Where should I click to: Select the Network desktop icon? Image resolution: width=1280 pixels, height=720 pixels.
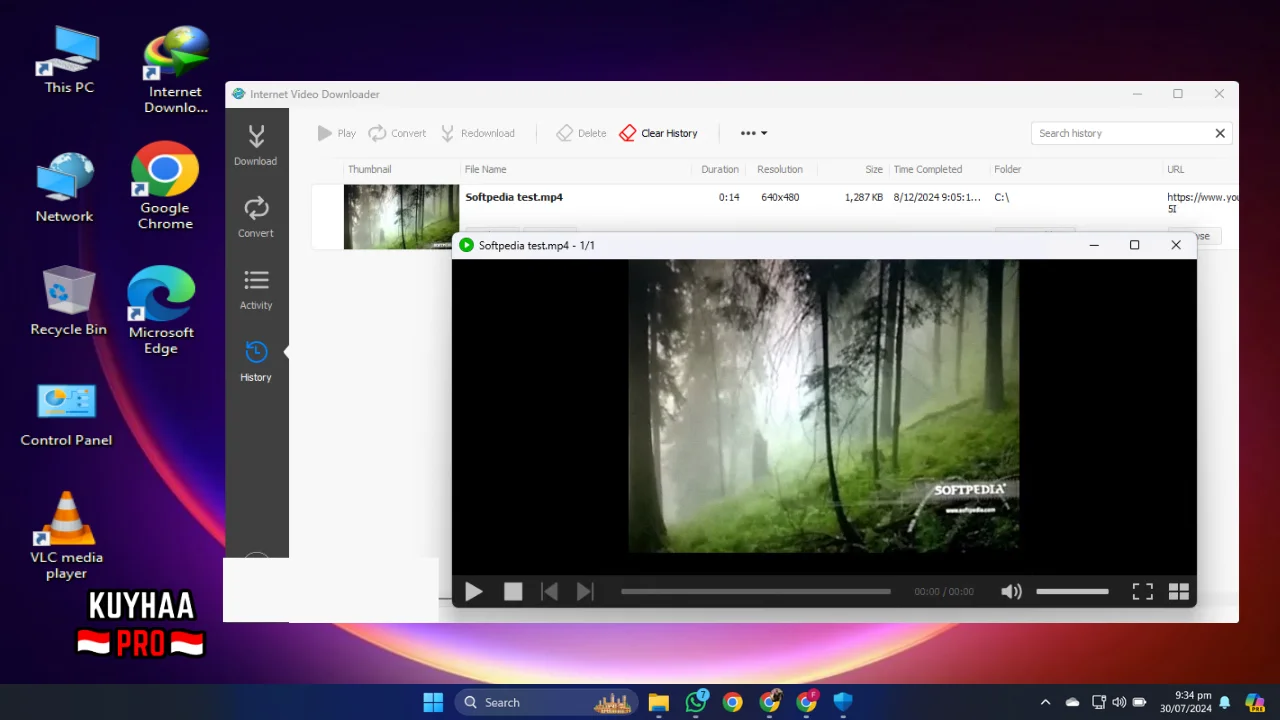(65, 188)
